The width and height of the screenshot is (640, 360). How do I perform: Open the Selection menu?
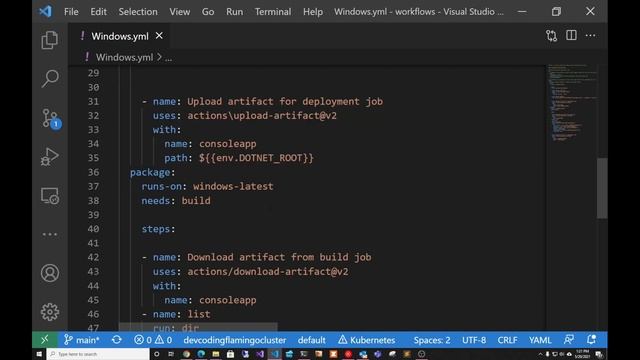[138, 11]
